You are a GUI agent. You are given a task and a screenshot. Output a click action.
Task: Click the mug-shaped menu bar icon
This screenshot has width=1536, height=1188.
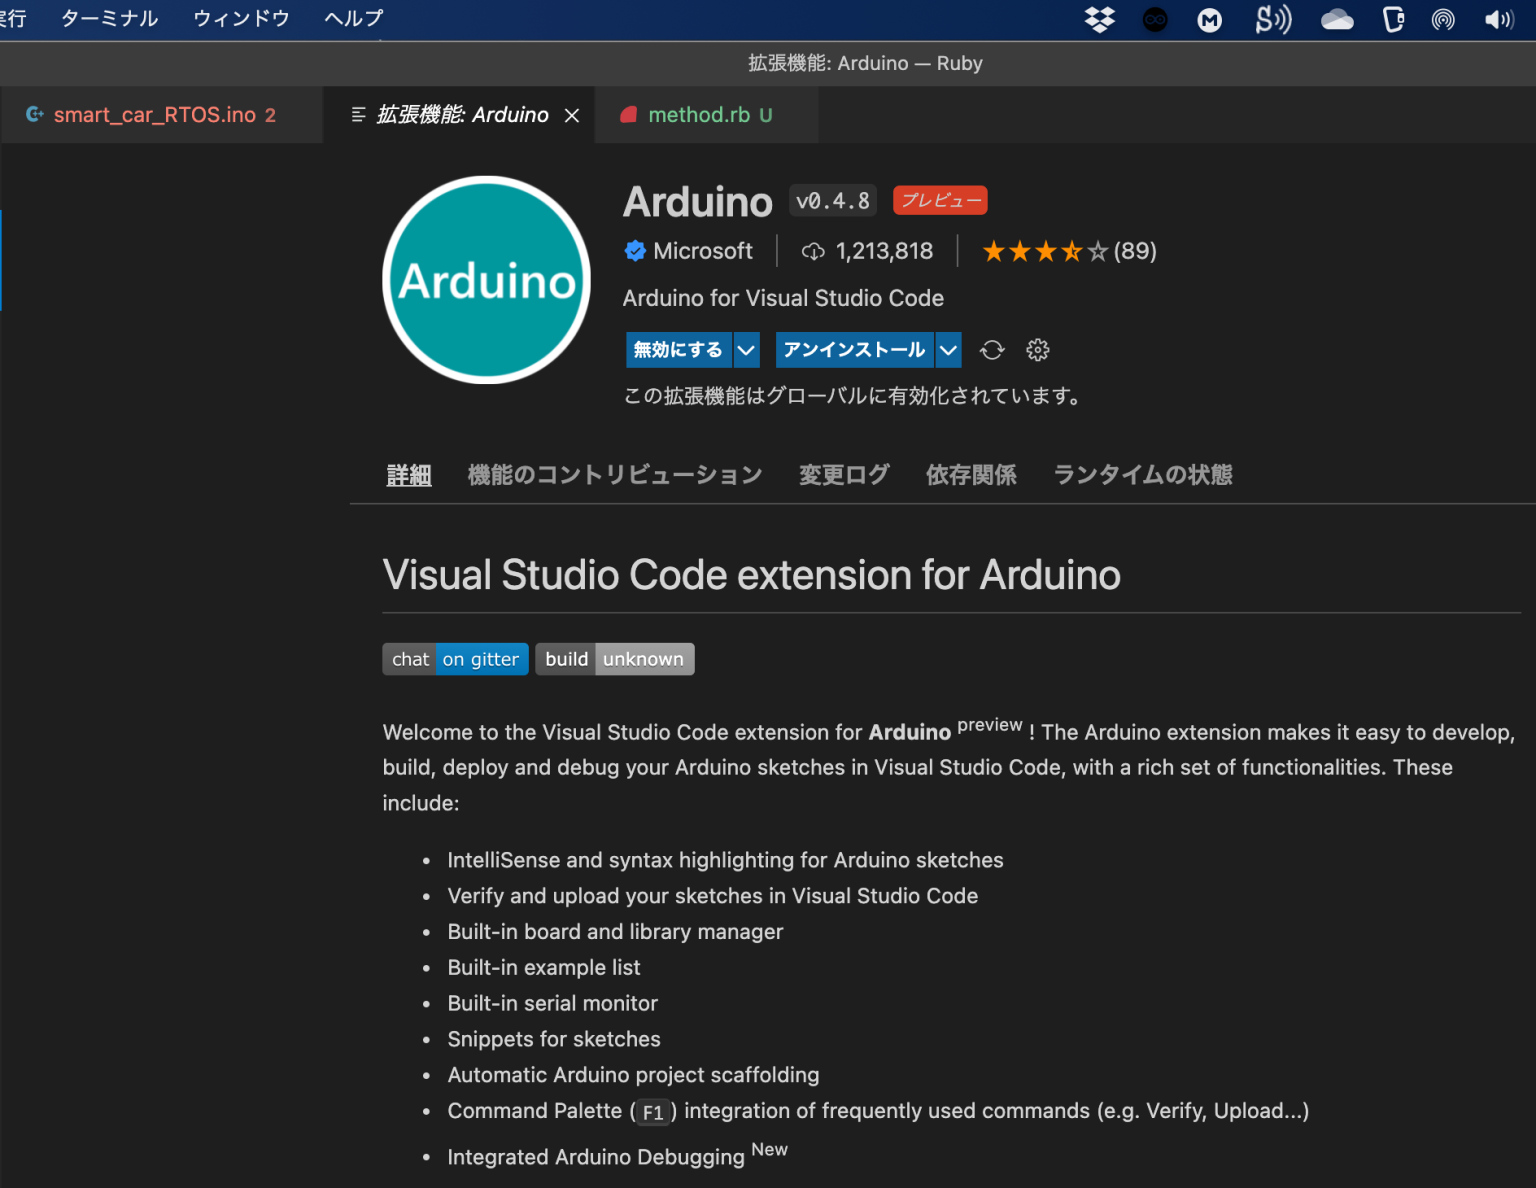point(1393,19)
